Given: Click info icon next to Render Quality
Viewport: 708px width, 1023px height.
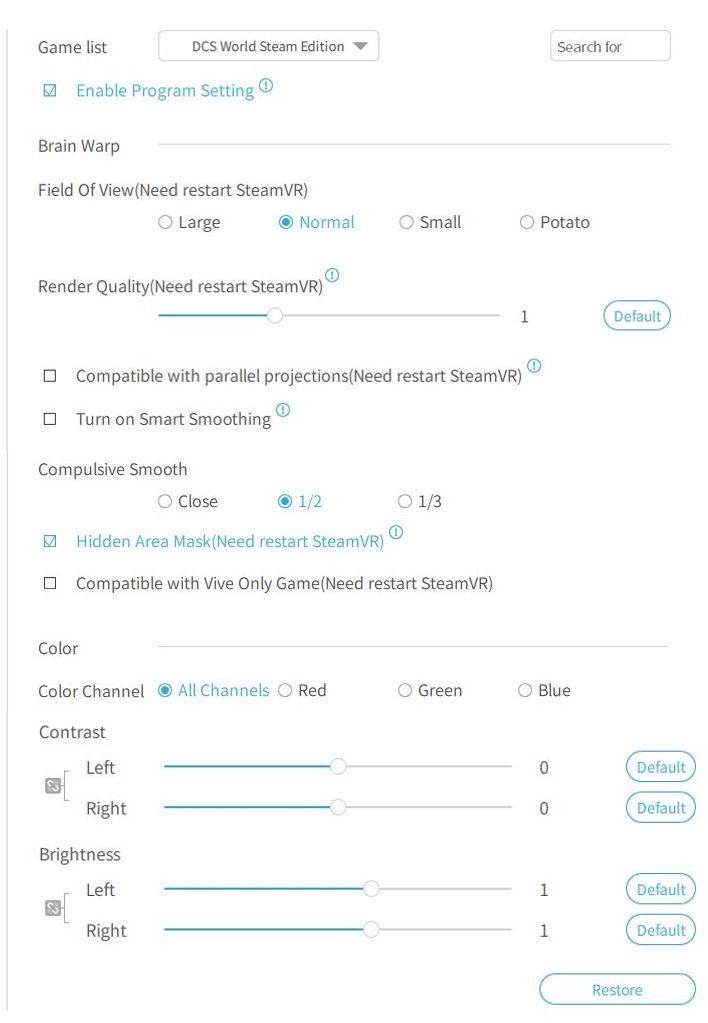Looking at the screenshot, I should point(332,275).
